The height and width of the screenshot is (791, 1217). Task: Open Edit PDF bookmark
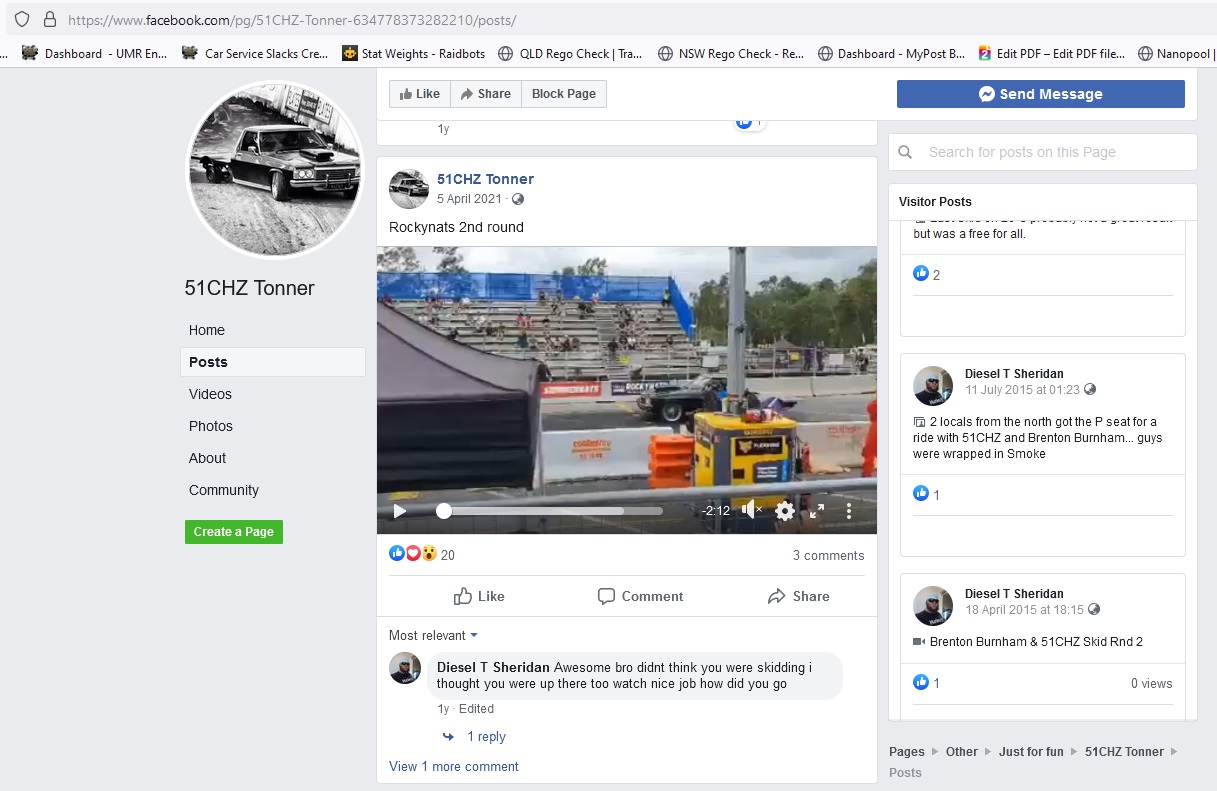[1051, 54]
